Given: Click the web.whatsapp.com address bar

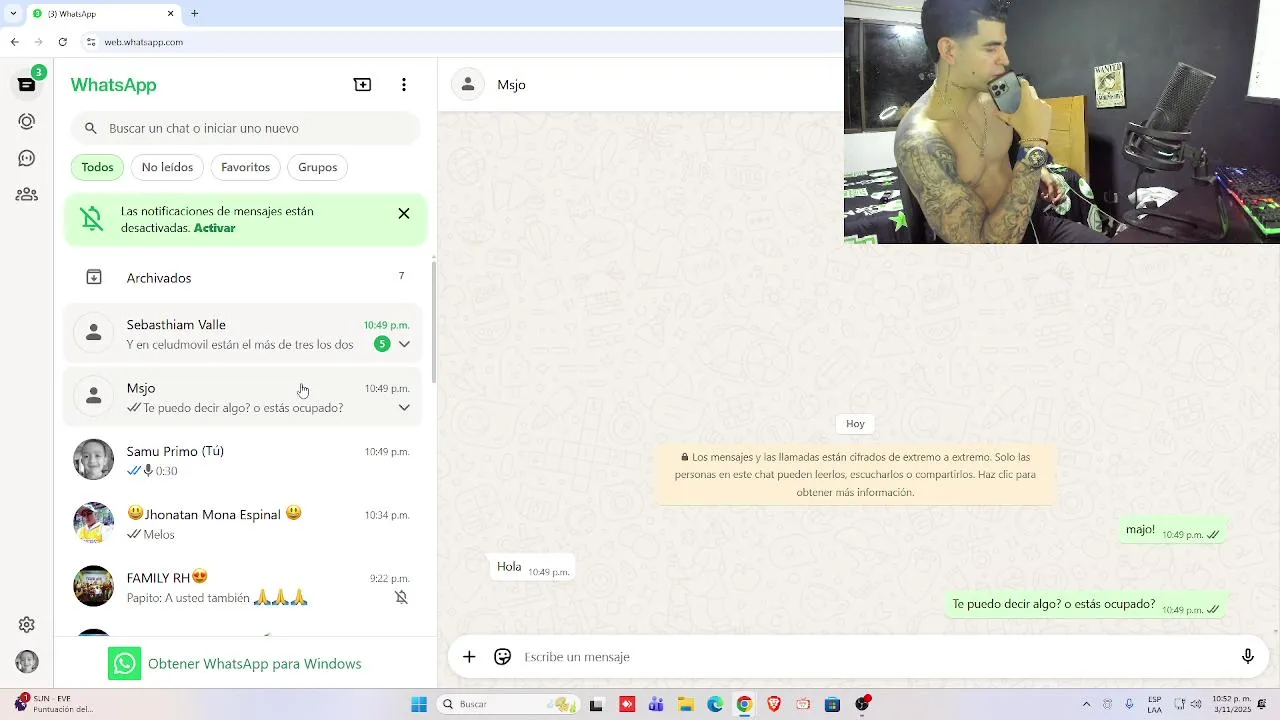Looking at the screenshot, I should [460, 42].
